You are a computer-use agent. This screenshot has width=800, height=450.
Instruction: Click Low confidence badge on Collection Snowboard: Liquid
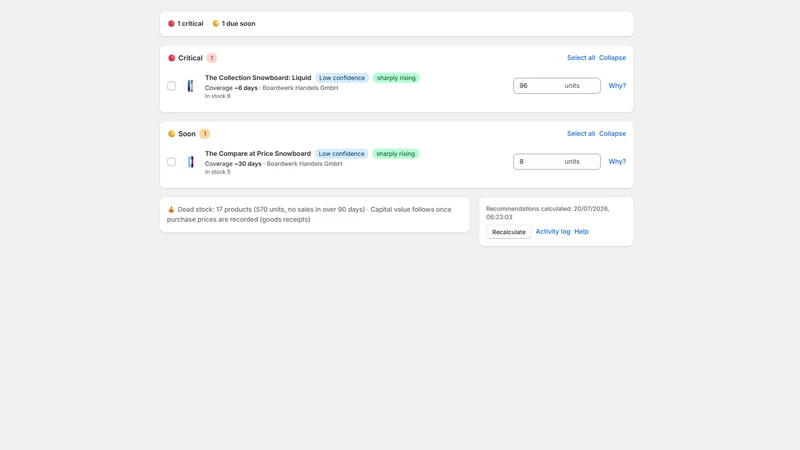coord(342,78)
